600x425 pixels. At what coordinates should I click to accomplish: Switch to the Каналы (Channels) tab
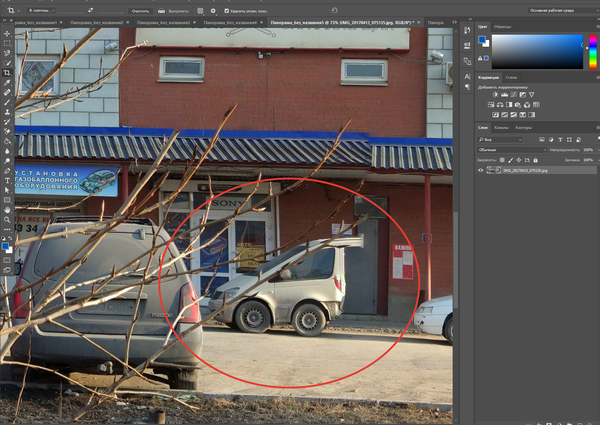click(500, 128)
